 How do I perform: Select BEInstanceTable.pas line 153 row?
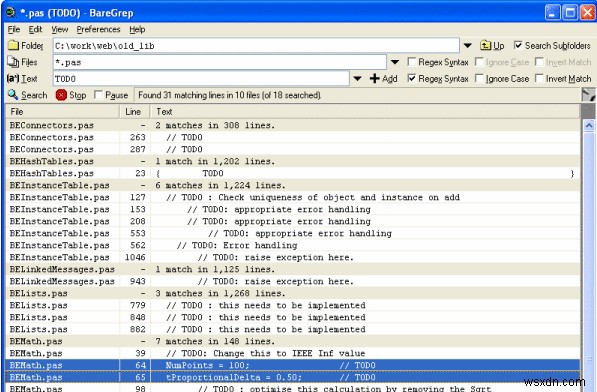point(293,209)
